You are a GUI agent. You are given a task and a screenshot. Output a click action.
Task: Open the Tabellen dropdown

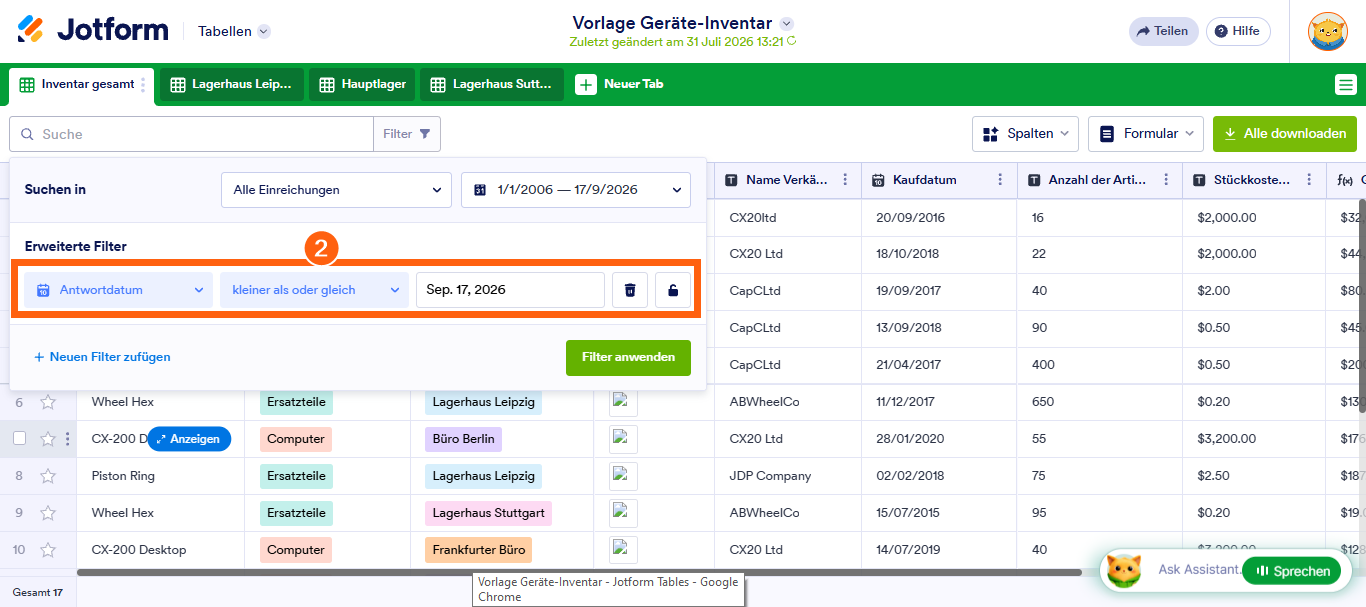pyautogui.click(x=234, y=31)
